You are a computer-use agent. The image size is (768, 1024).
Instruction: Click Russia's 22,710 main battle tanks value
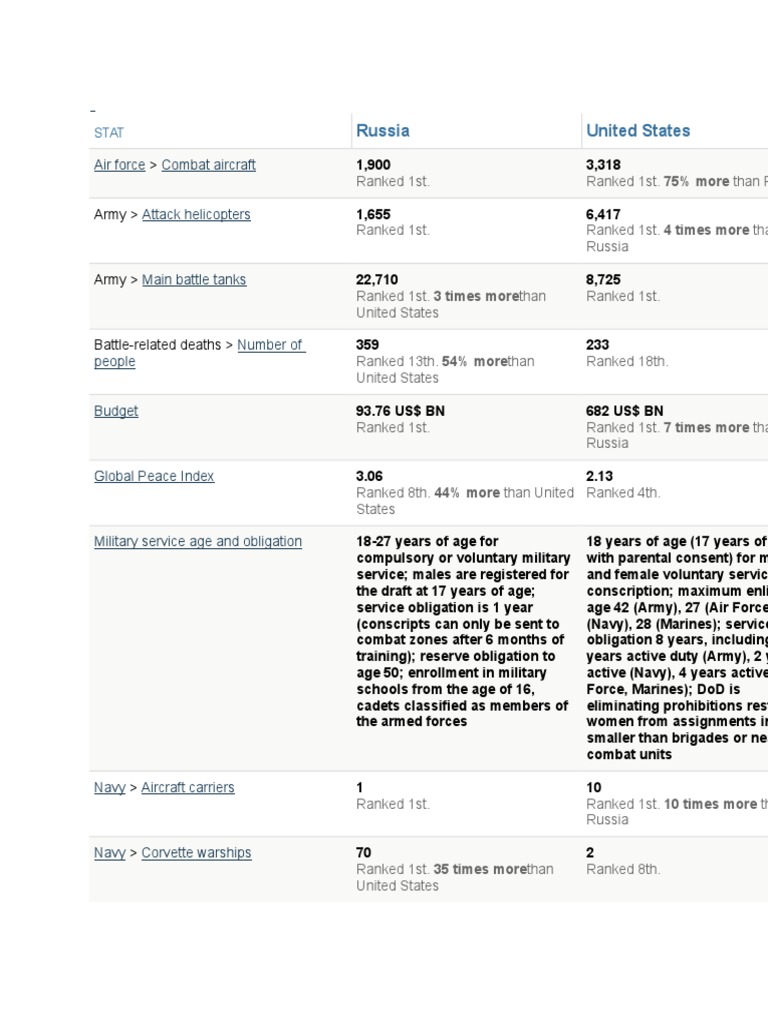coord(377,280)
